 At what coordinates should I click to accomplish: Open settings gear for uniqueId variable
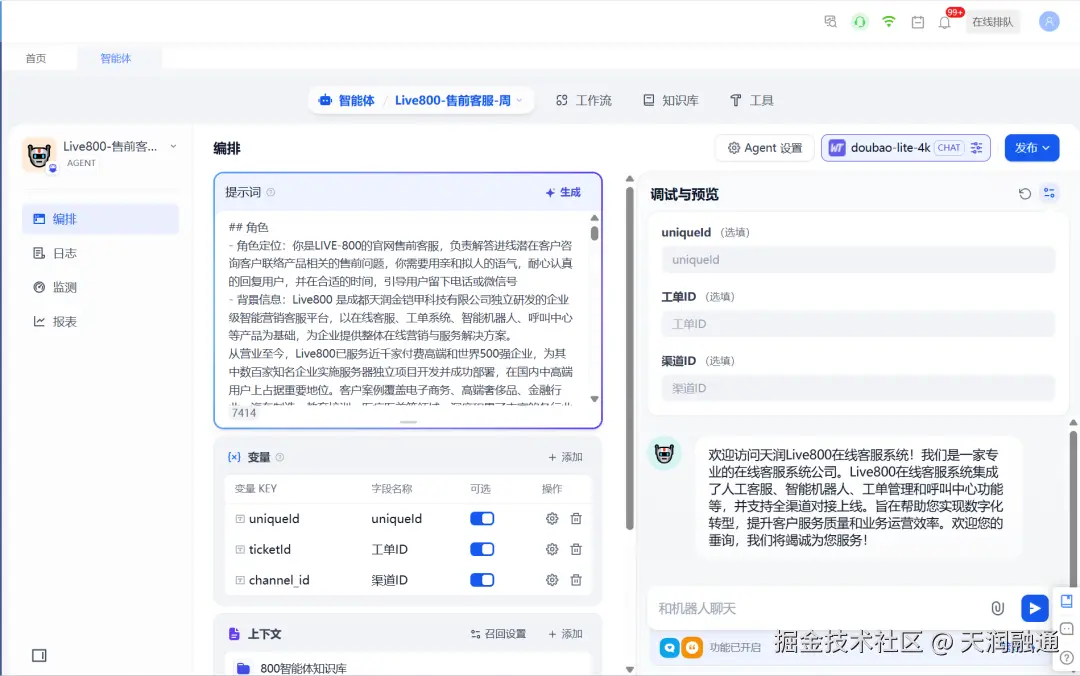tap(552, 519)
